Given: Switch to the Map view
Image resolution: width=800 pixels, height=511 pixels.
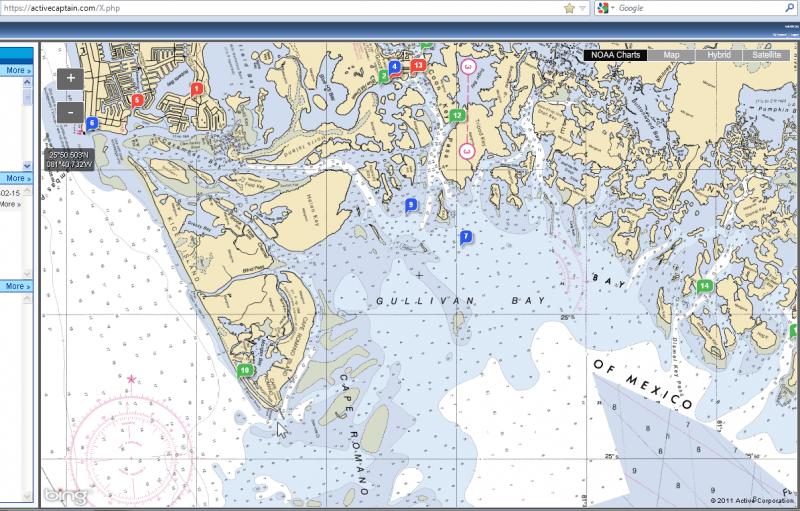Looking at the screenshot, I should 671,55.
